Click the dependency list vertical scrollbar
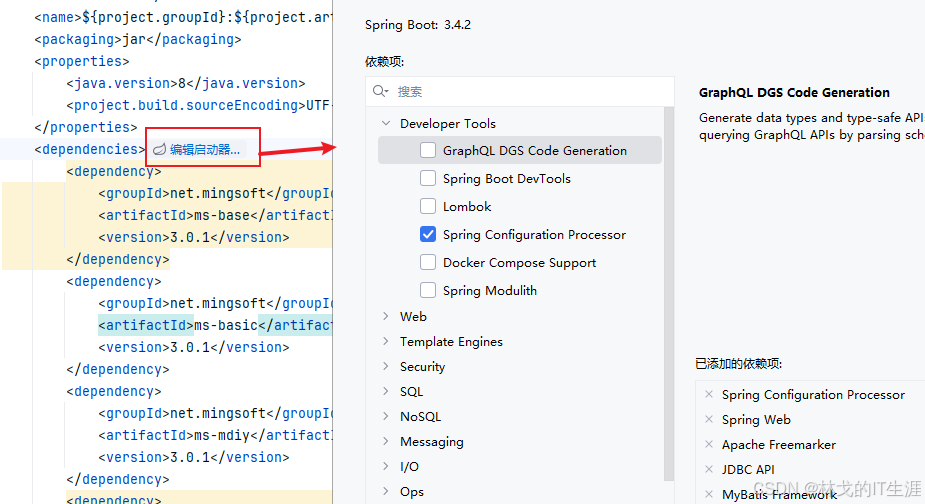 (668, 294)
